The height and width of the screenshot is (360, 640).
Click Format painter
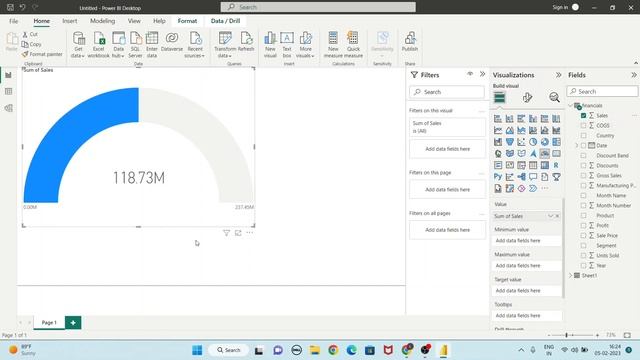click(42, 54)
